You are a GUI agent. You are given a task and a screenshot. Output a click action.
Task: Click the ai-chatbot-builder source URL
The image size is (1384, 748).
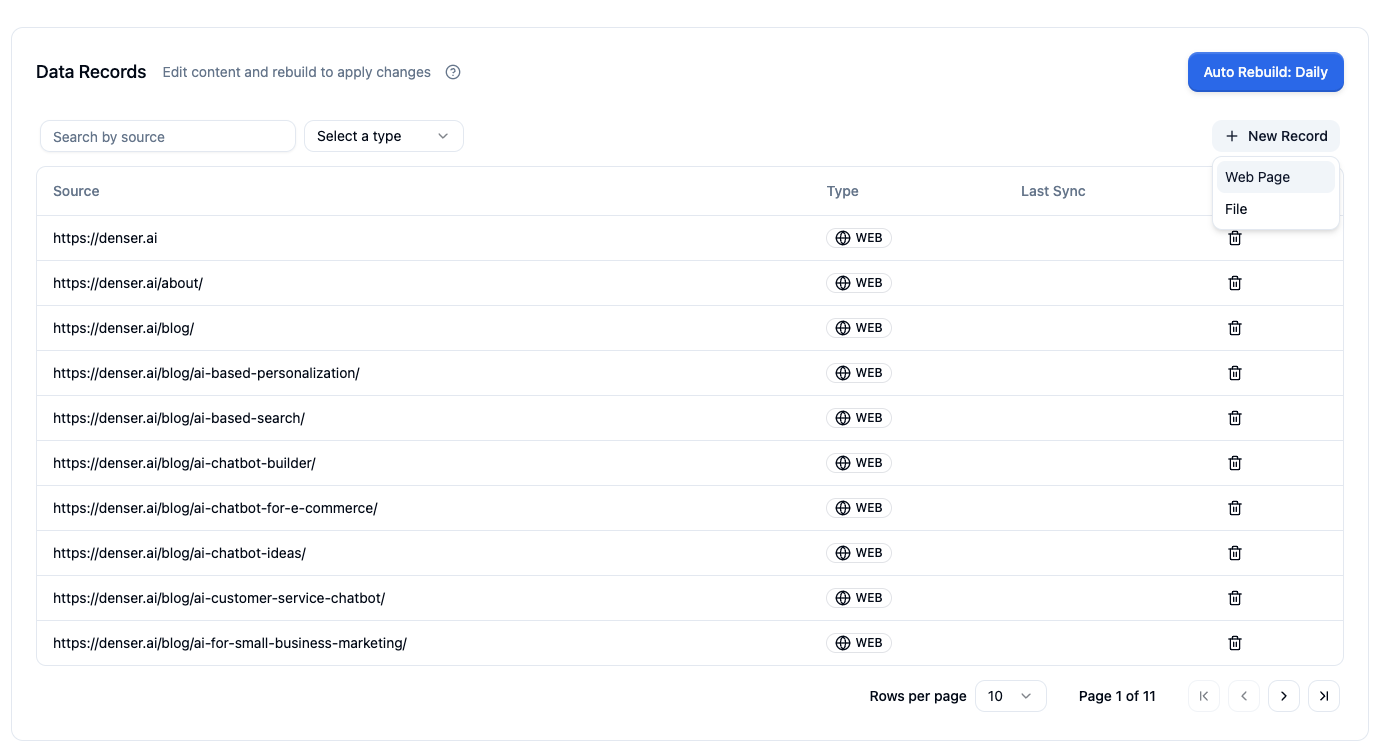click(184, 463)
